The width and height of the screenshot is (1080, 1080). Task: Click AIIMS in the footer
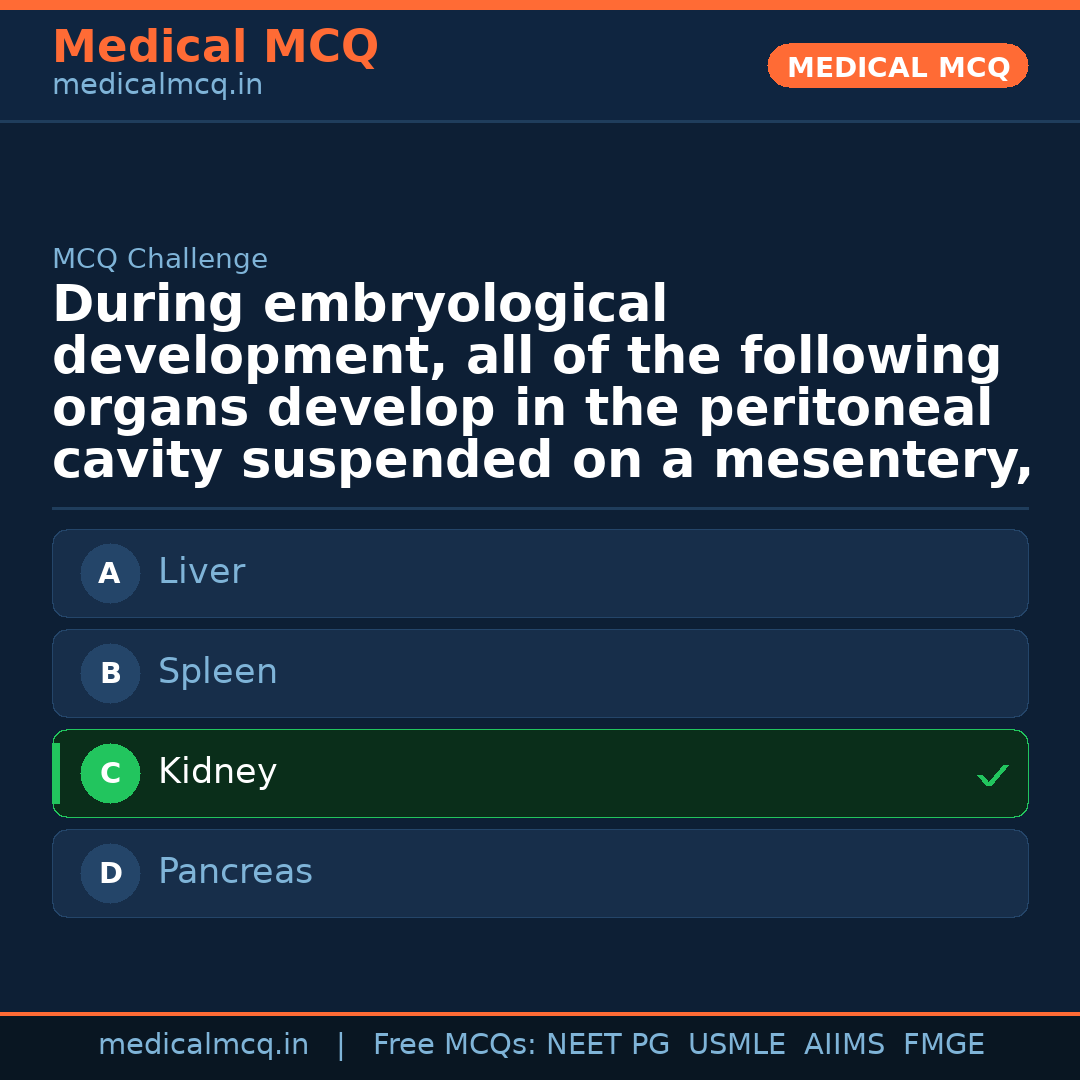(x=844, y=1045)
